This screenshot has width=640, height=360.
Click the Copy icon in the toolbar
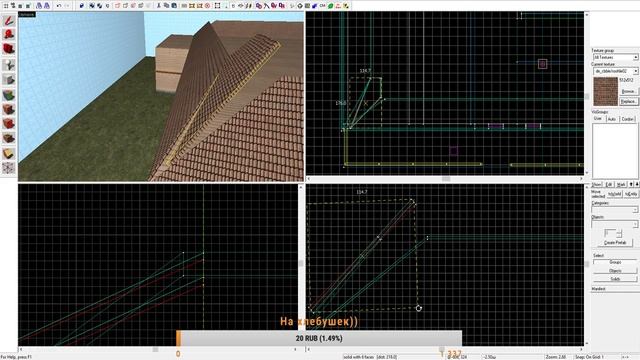[x=166, y=6]
